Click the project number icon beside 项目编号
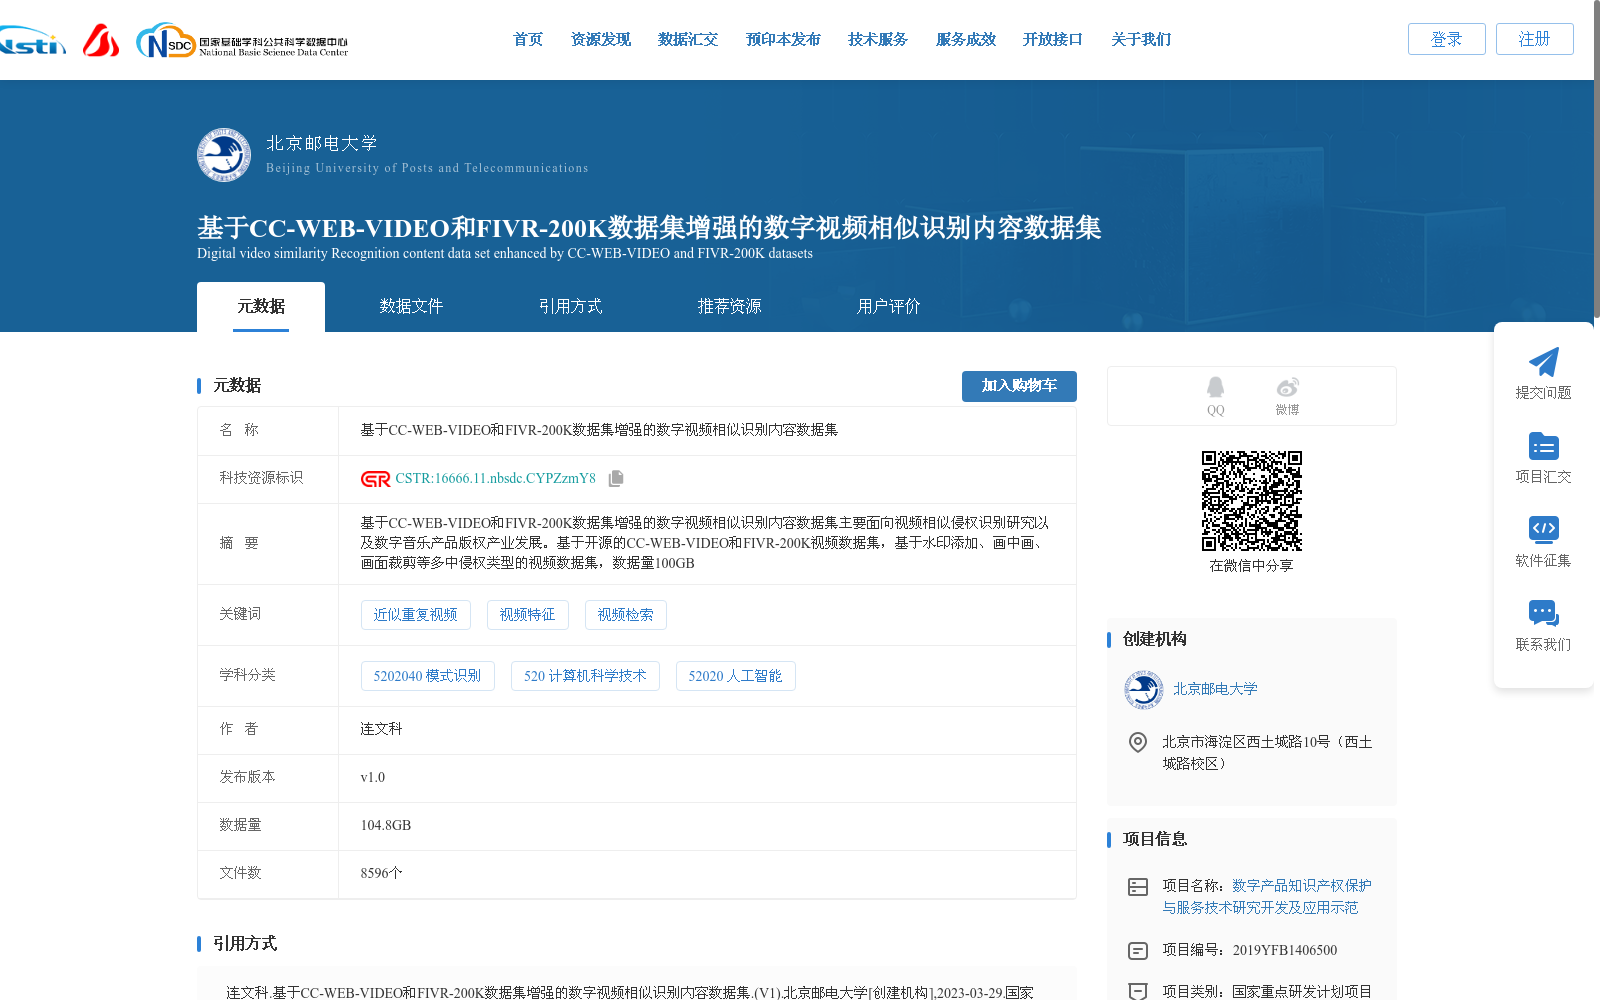The height and width of the screenshot is (1000, 1600). point(1138,951)
